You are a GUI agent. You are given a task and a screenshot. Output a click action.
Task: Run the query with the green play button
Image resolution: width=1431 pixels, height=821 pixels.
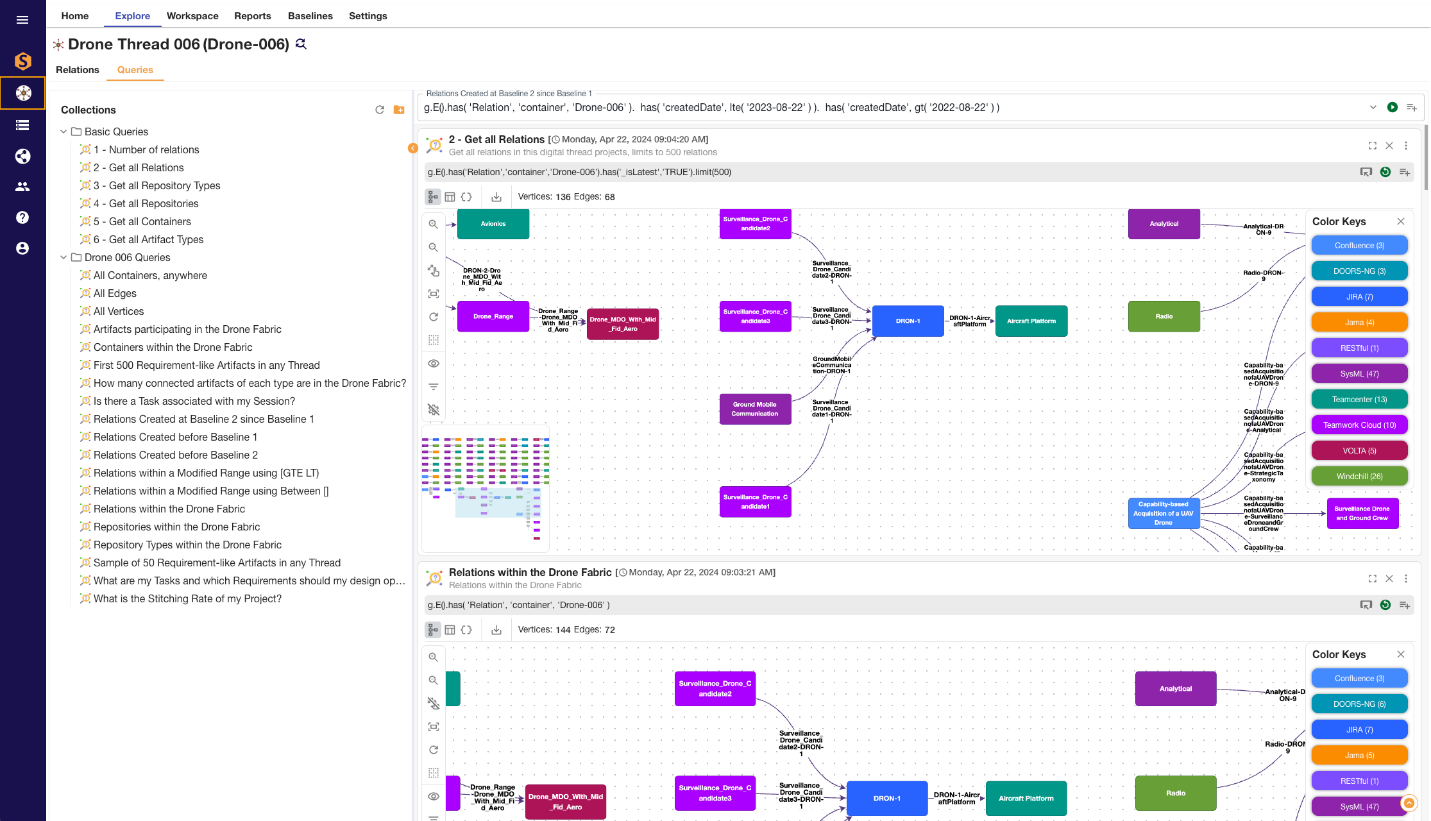point(1392,107)
